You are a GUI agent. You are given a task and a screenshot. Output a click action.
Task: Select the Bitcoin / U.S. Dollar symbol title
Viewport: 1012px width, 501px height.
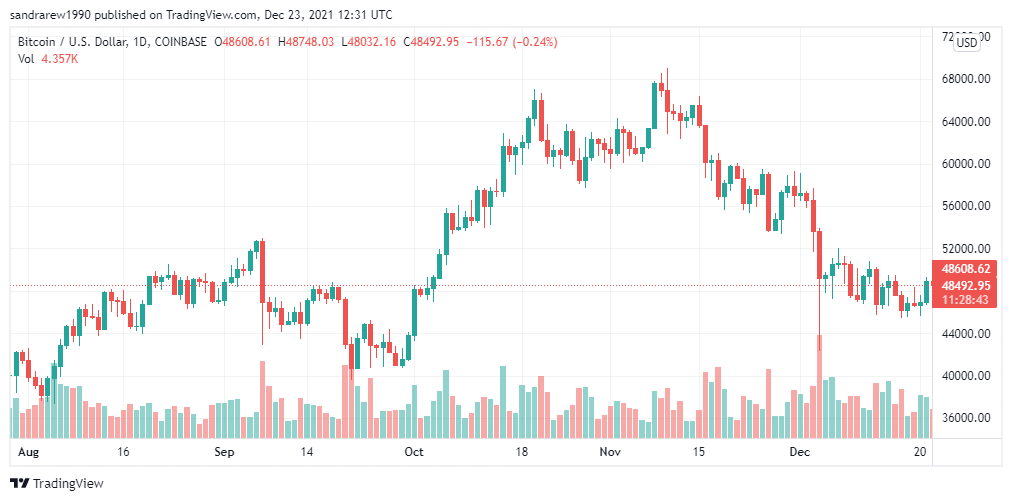[x=74, y=42]
